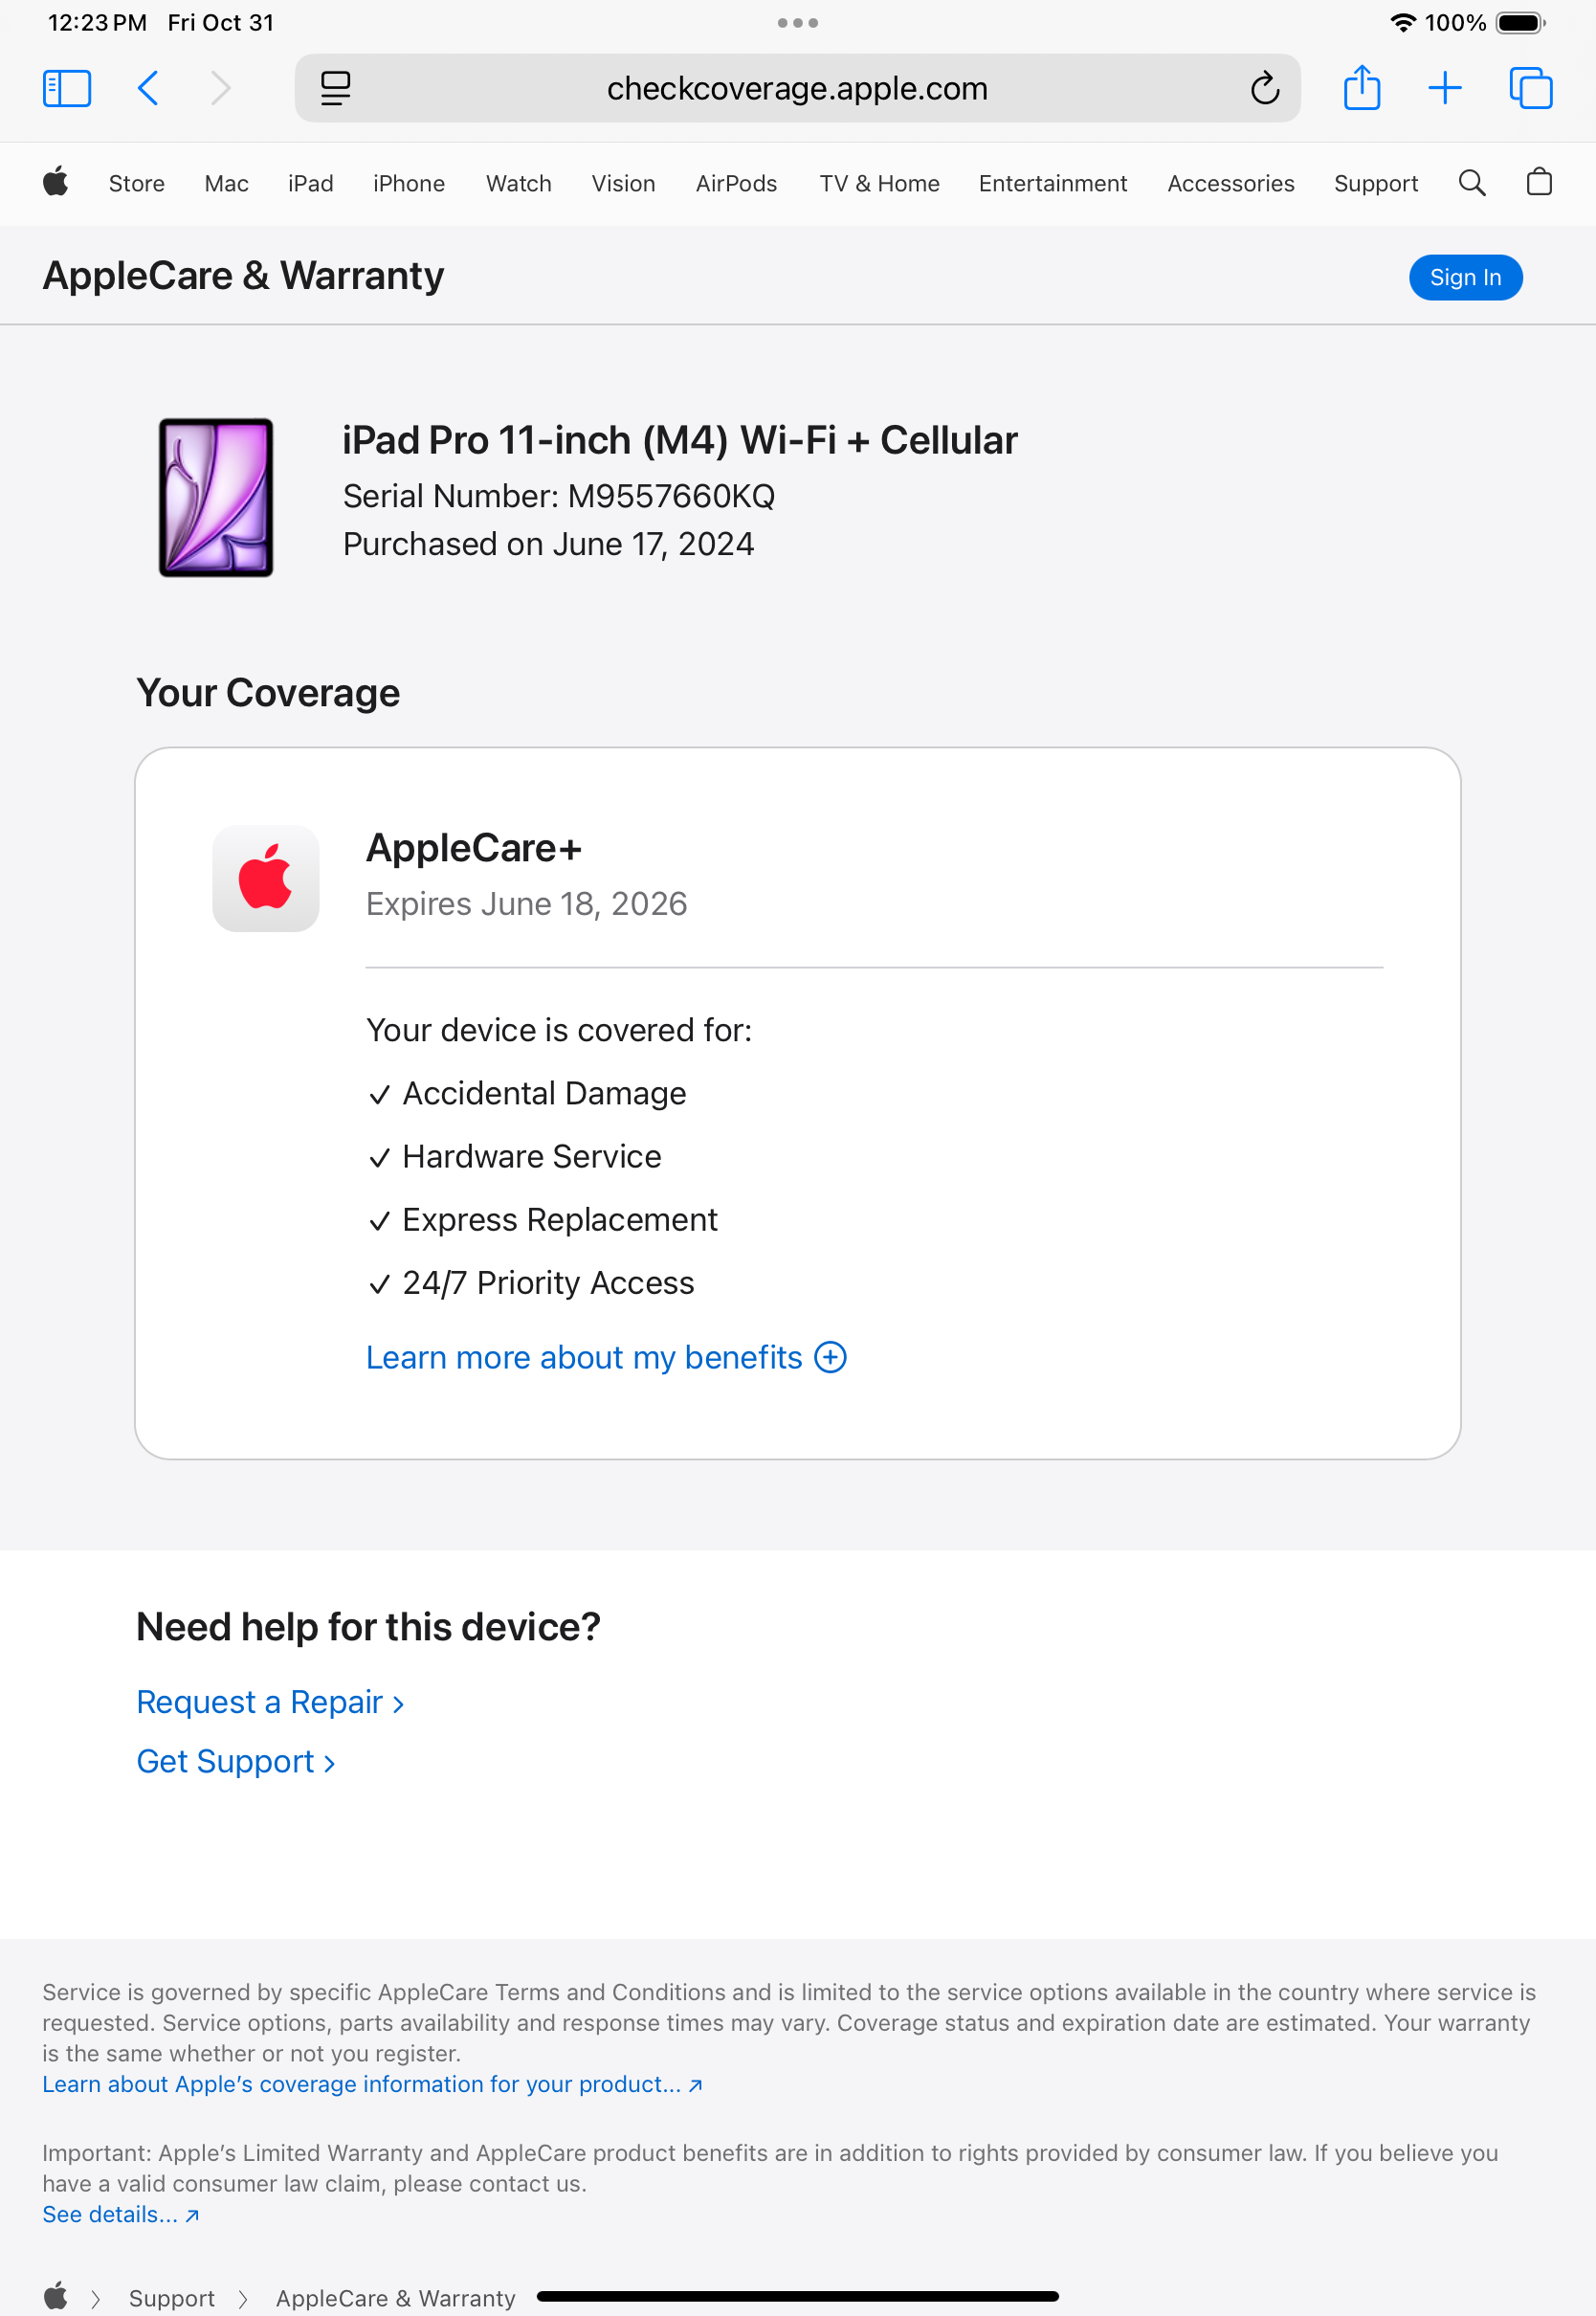Open the shopping bag
Image resolution: width=1596 pixels, height=2316 pixels.
(1539, 183)
